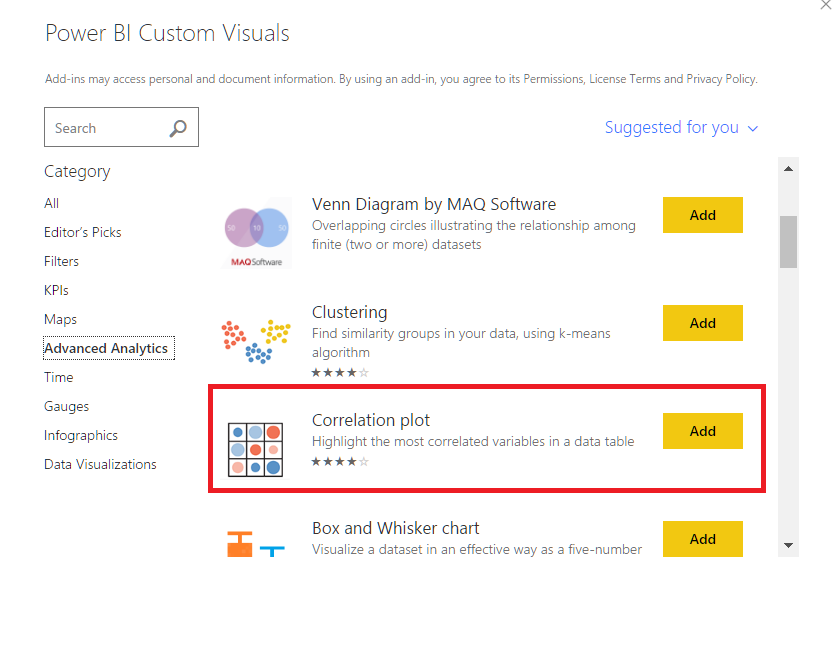
Task: Click the Clustering visual icon
Action: coord(256,340)
